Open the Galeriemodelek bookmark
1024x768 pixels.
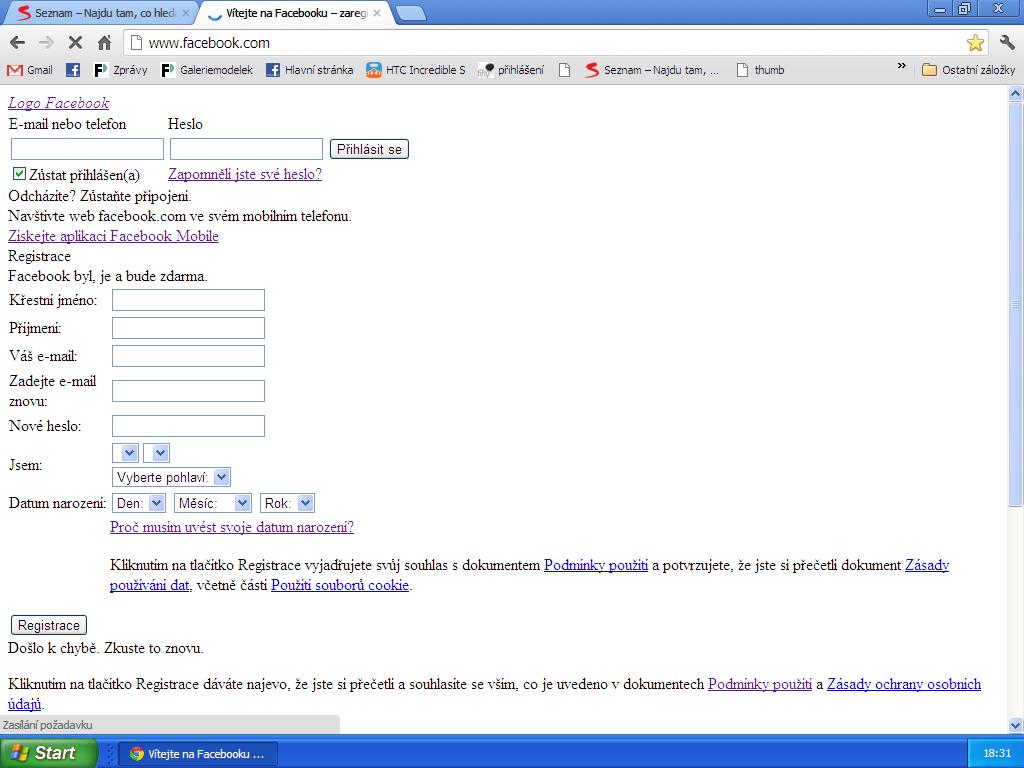[206, 70]
